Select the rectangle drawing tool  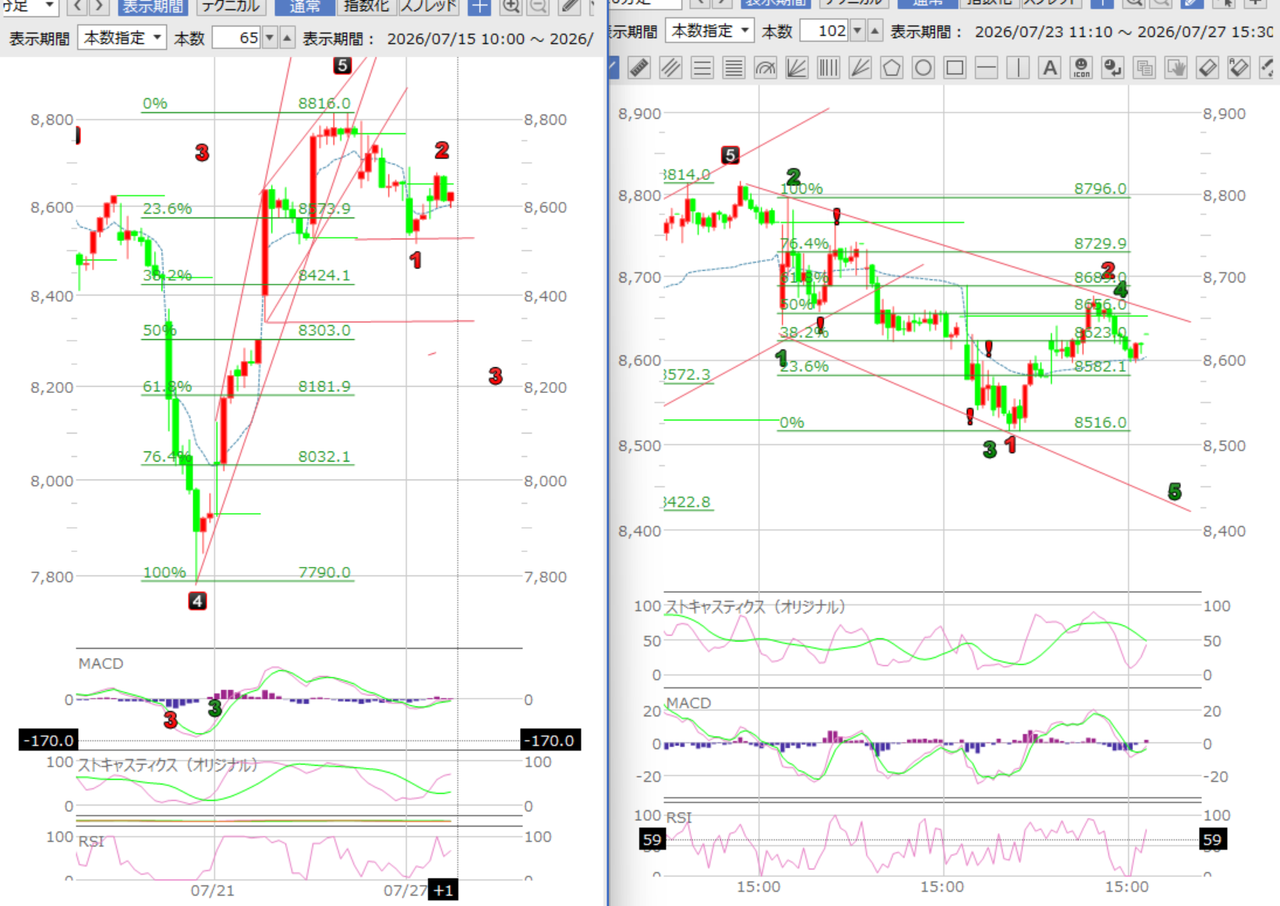pyautogui.click(x=954, y=68)
